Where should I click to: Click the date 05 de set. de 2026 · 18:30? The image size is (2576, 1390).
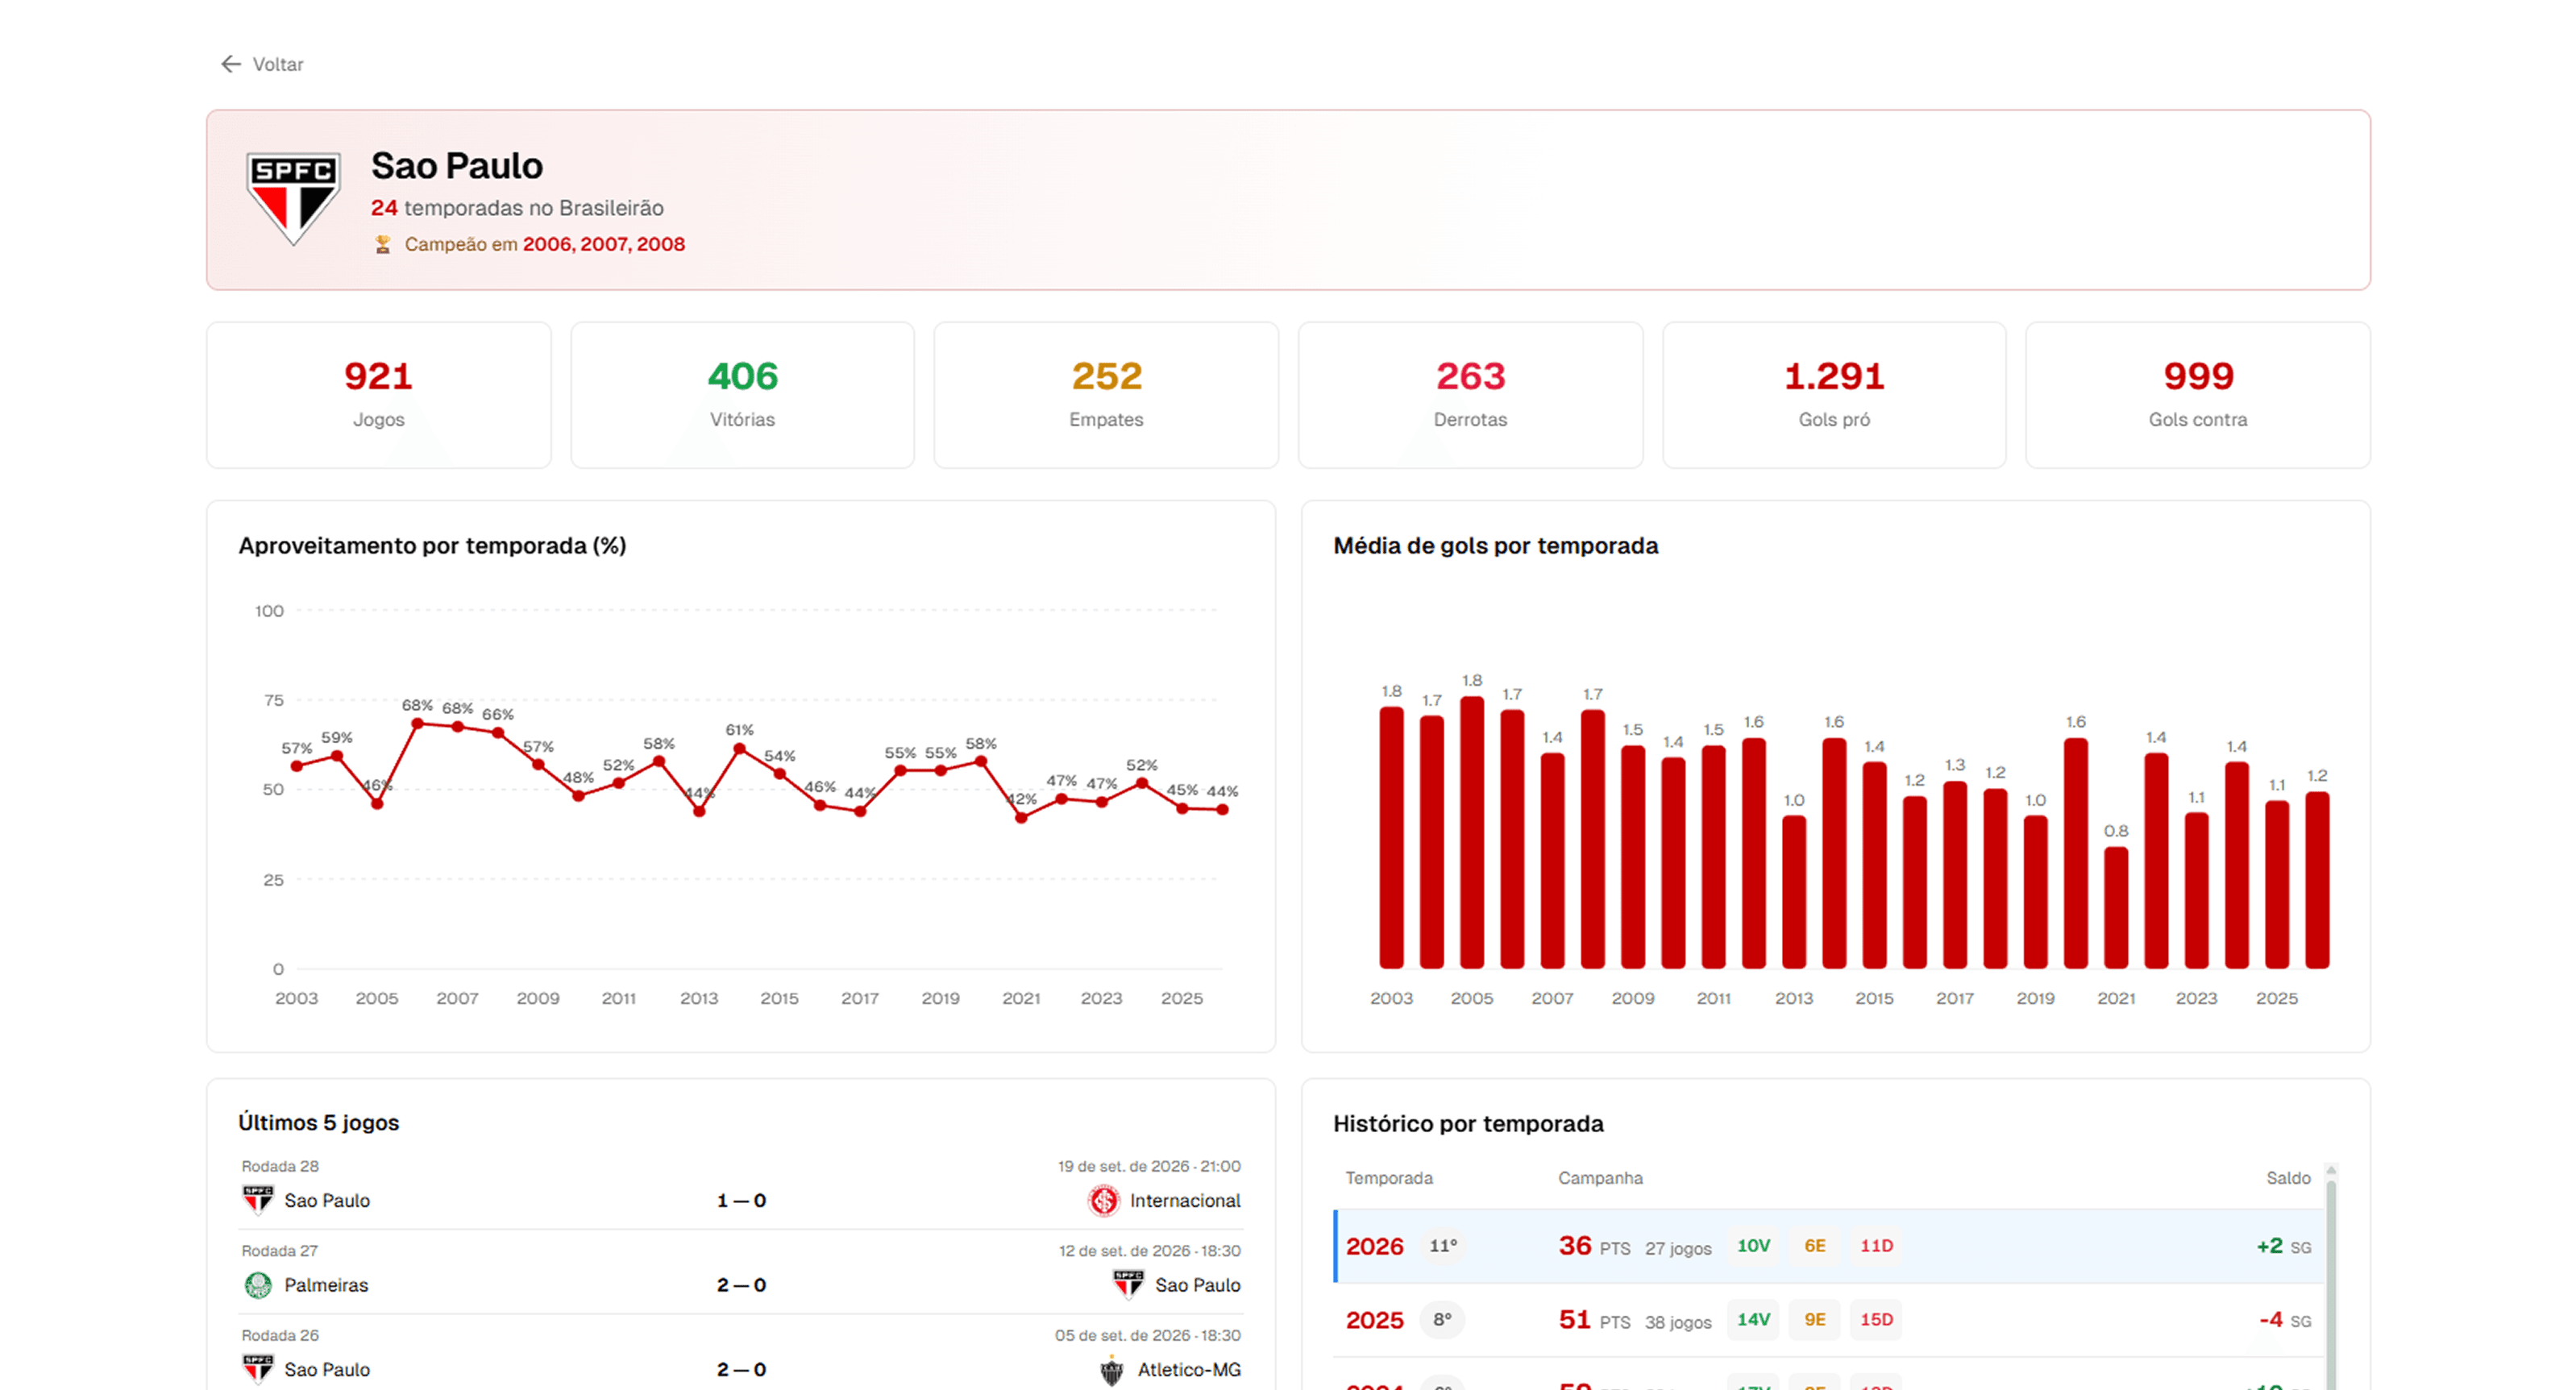point(1148,1335)
